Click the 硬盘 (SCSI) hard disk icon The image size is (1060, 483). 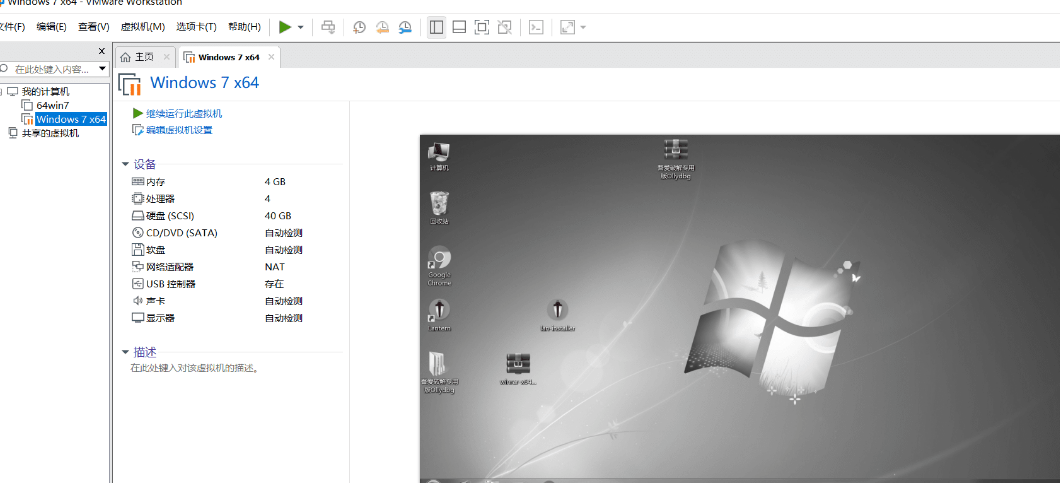click(138, 216)
